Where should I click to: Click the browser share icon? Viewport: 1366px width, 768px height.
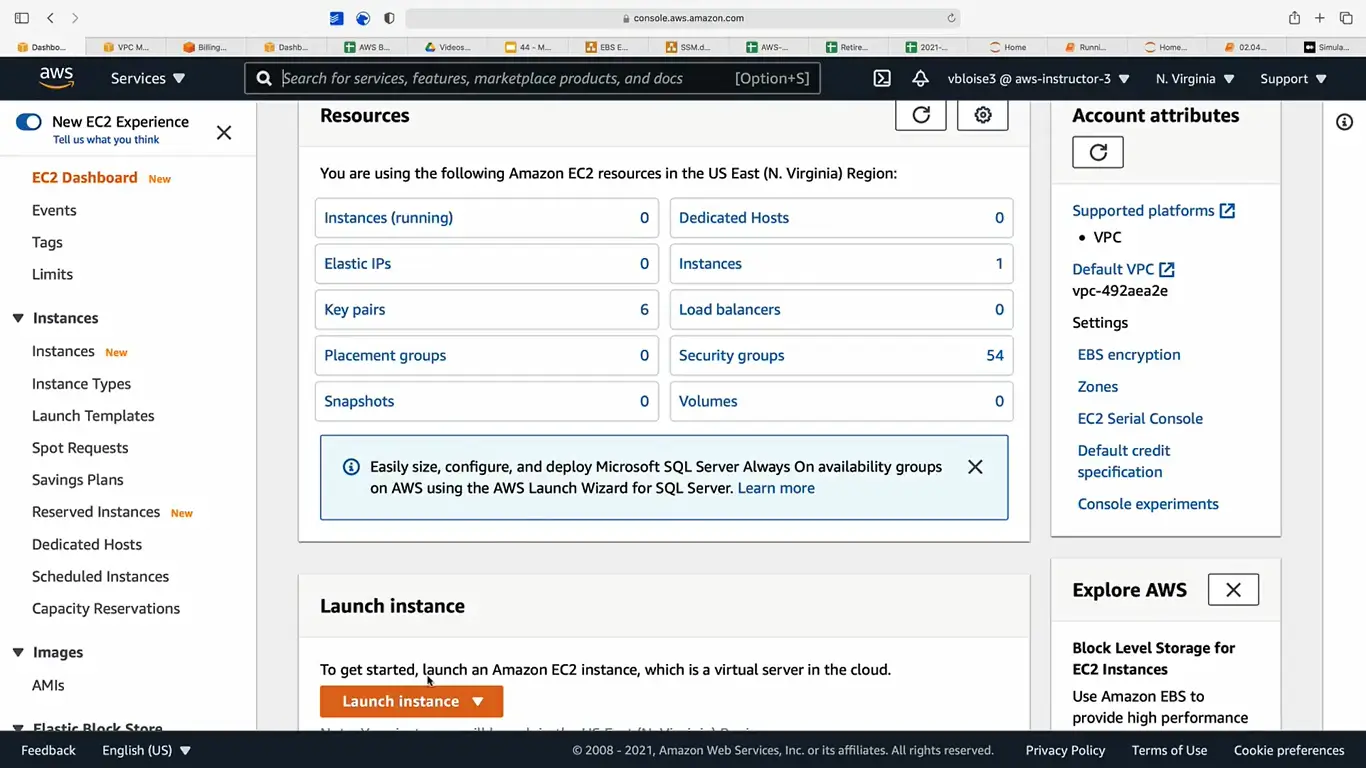(1294, 18)
